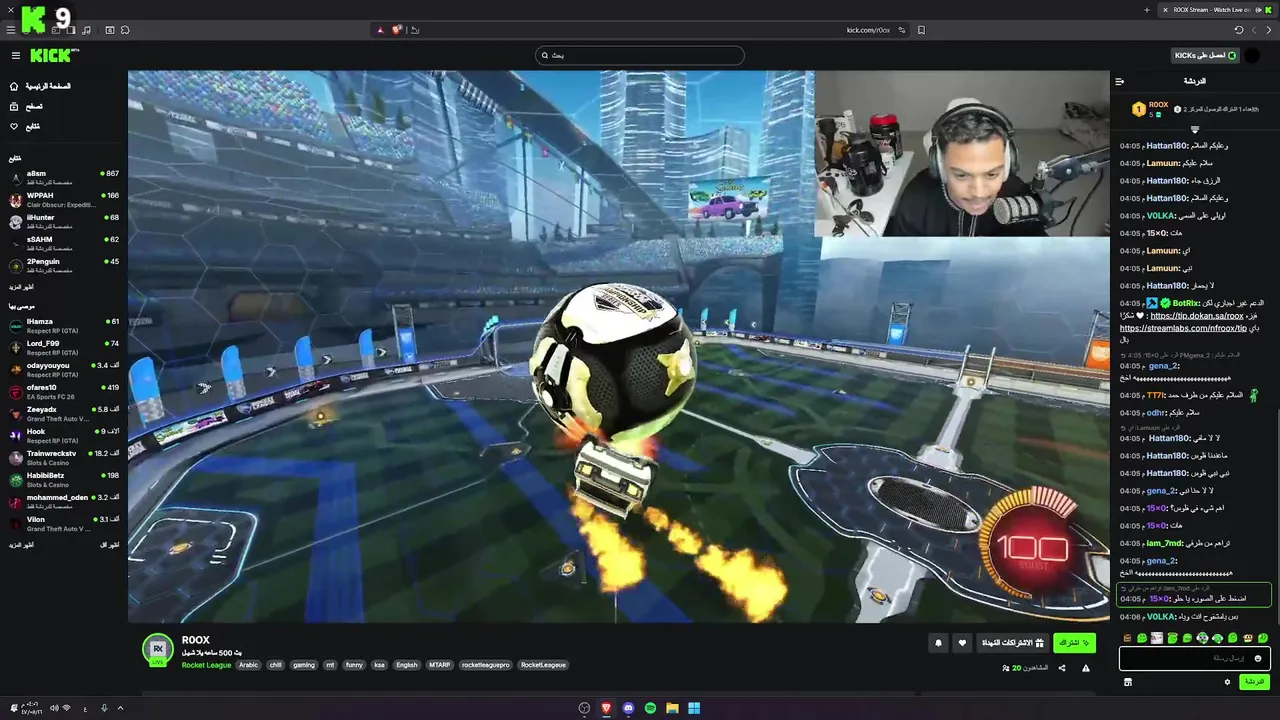Expand show more under followed channels
This screenshot has height=720, width=1280.
21,287
